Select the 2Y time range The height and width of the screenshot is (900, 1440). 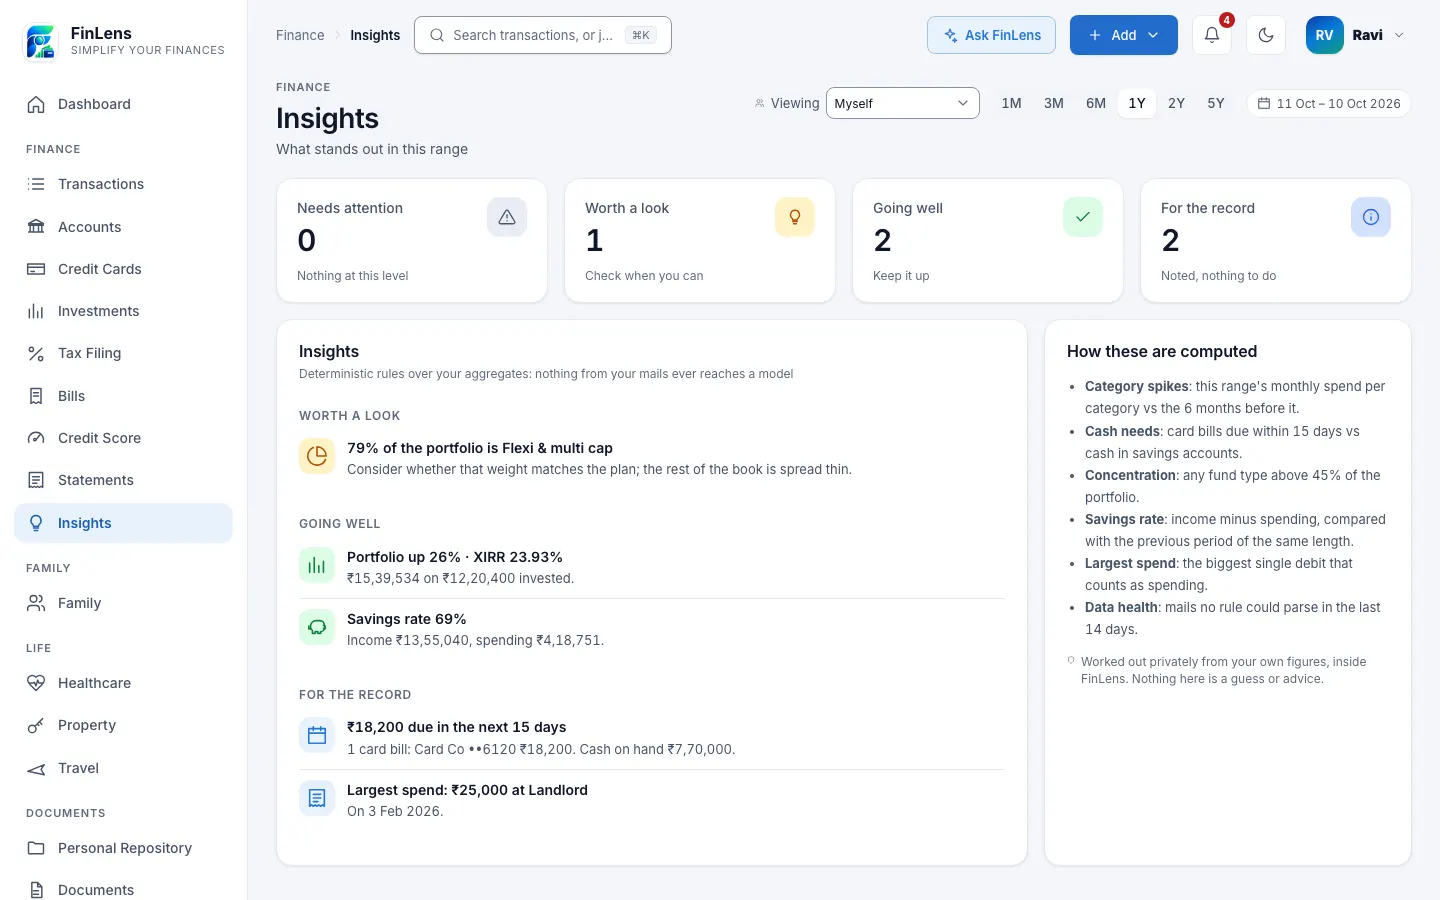tap(1176, 103)
